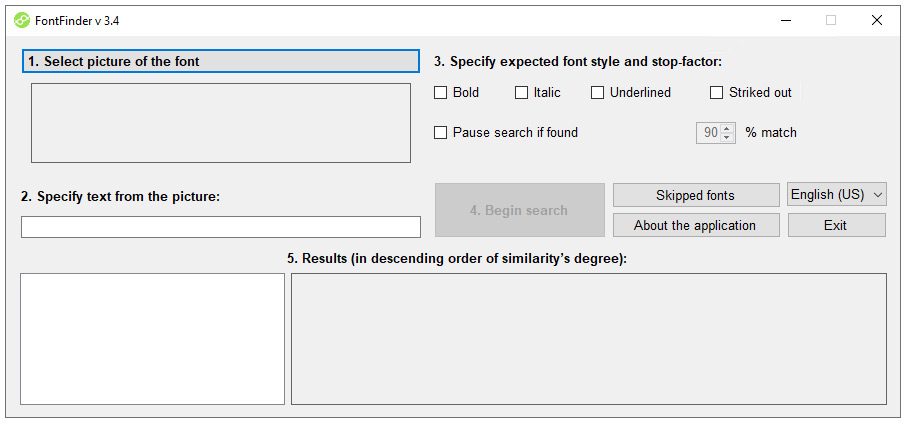Click the results preview panel

[x=589, y=339]
